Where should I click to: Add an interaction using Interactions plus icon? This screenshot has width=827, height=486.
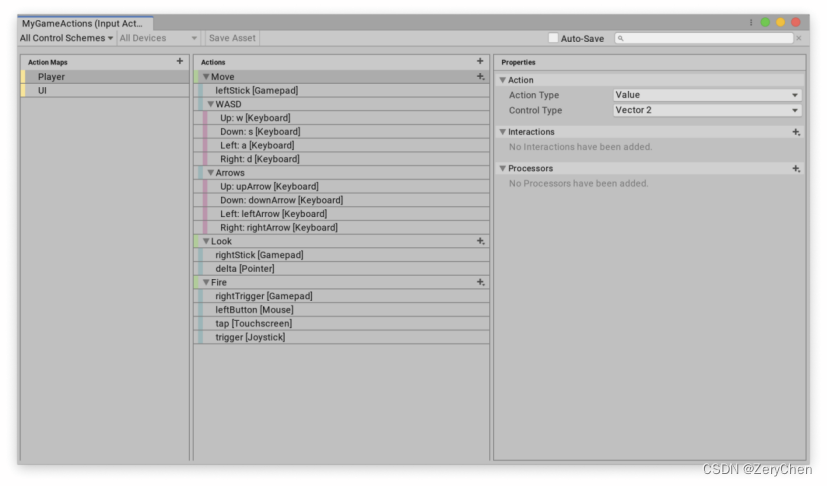(x=796, y=132)
